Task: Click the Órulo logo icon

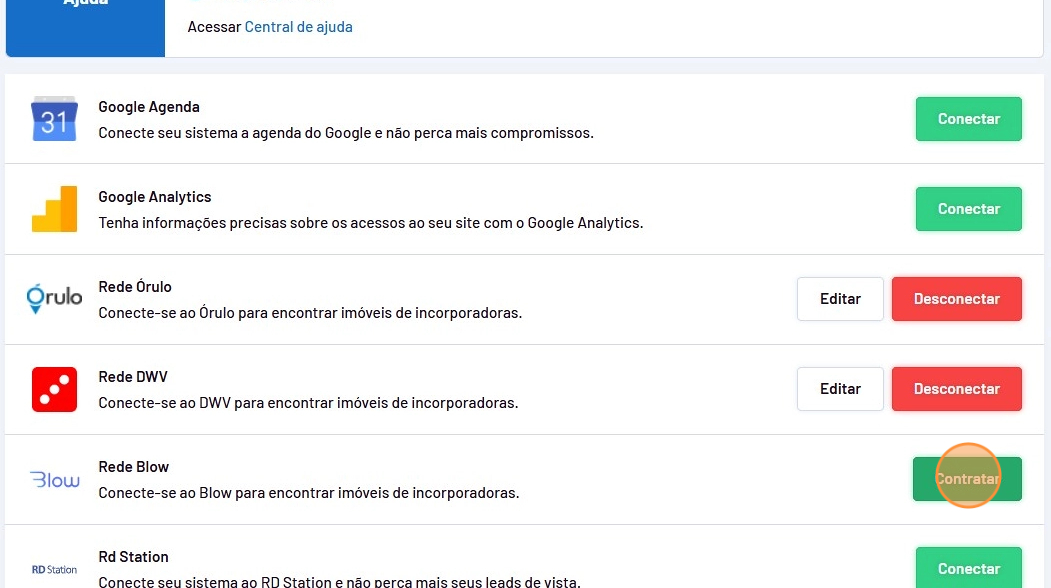Action: [x=54, y=299]
